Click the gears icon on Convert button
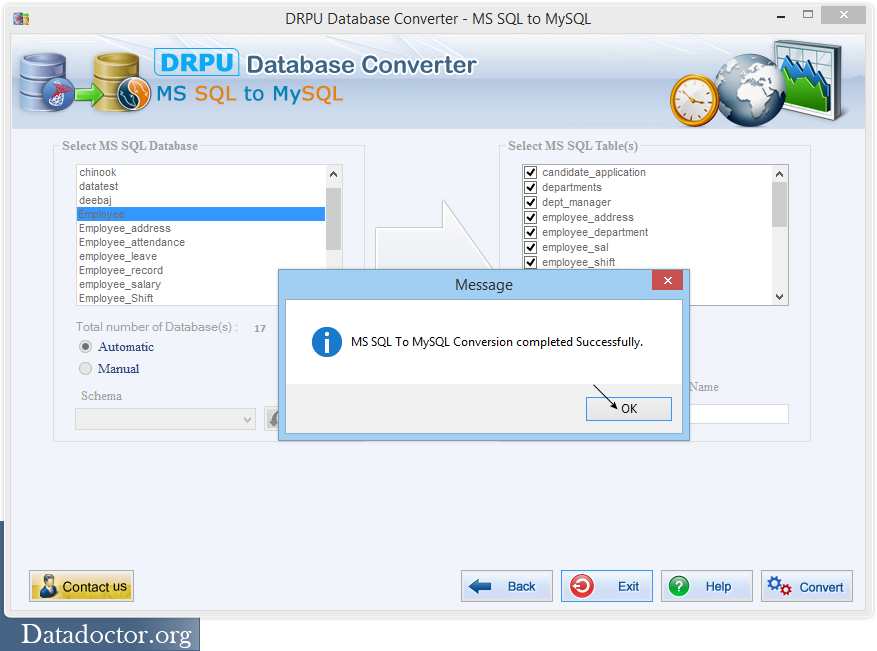Viewport: 877px width, 651px height. click(779, 586)
